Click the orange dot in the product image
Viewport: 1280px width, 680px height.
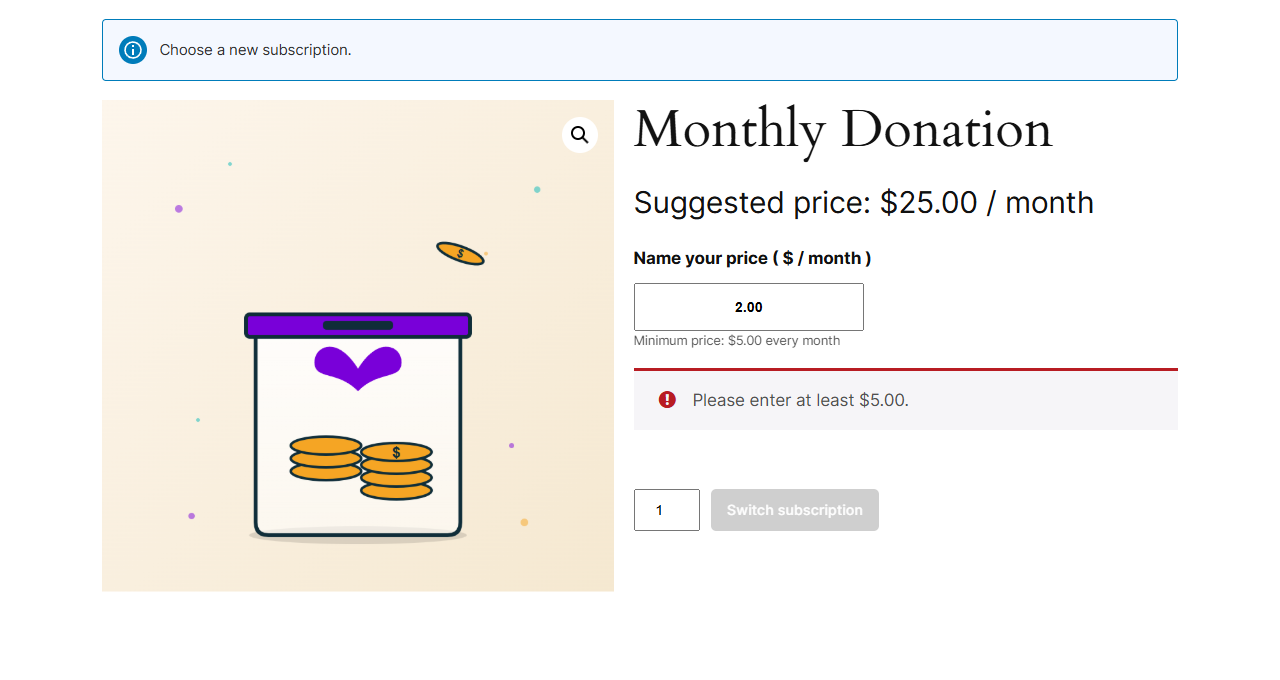(524, 522)
